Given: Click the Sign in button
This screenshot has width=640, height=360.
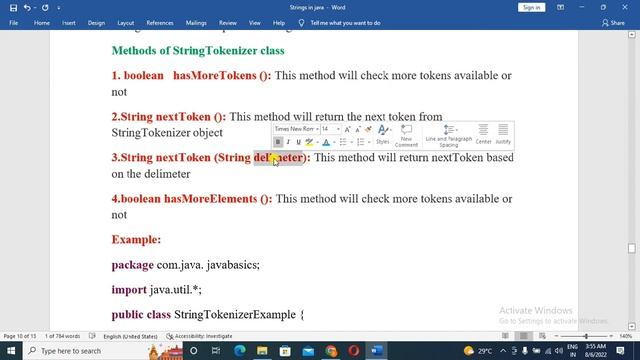Looking at the screenshot, I should coord(531,7).
